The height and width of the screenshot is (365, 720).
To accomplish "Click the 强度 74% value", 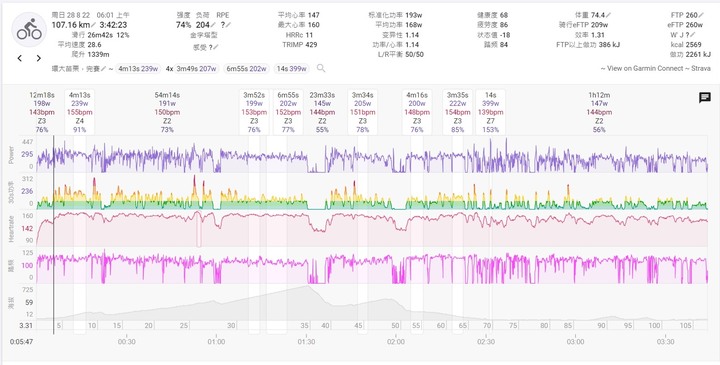I will [184, 25].
